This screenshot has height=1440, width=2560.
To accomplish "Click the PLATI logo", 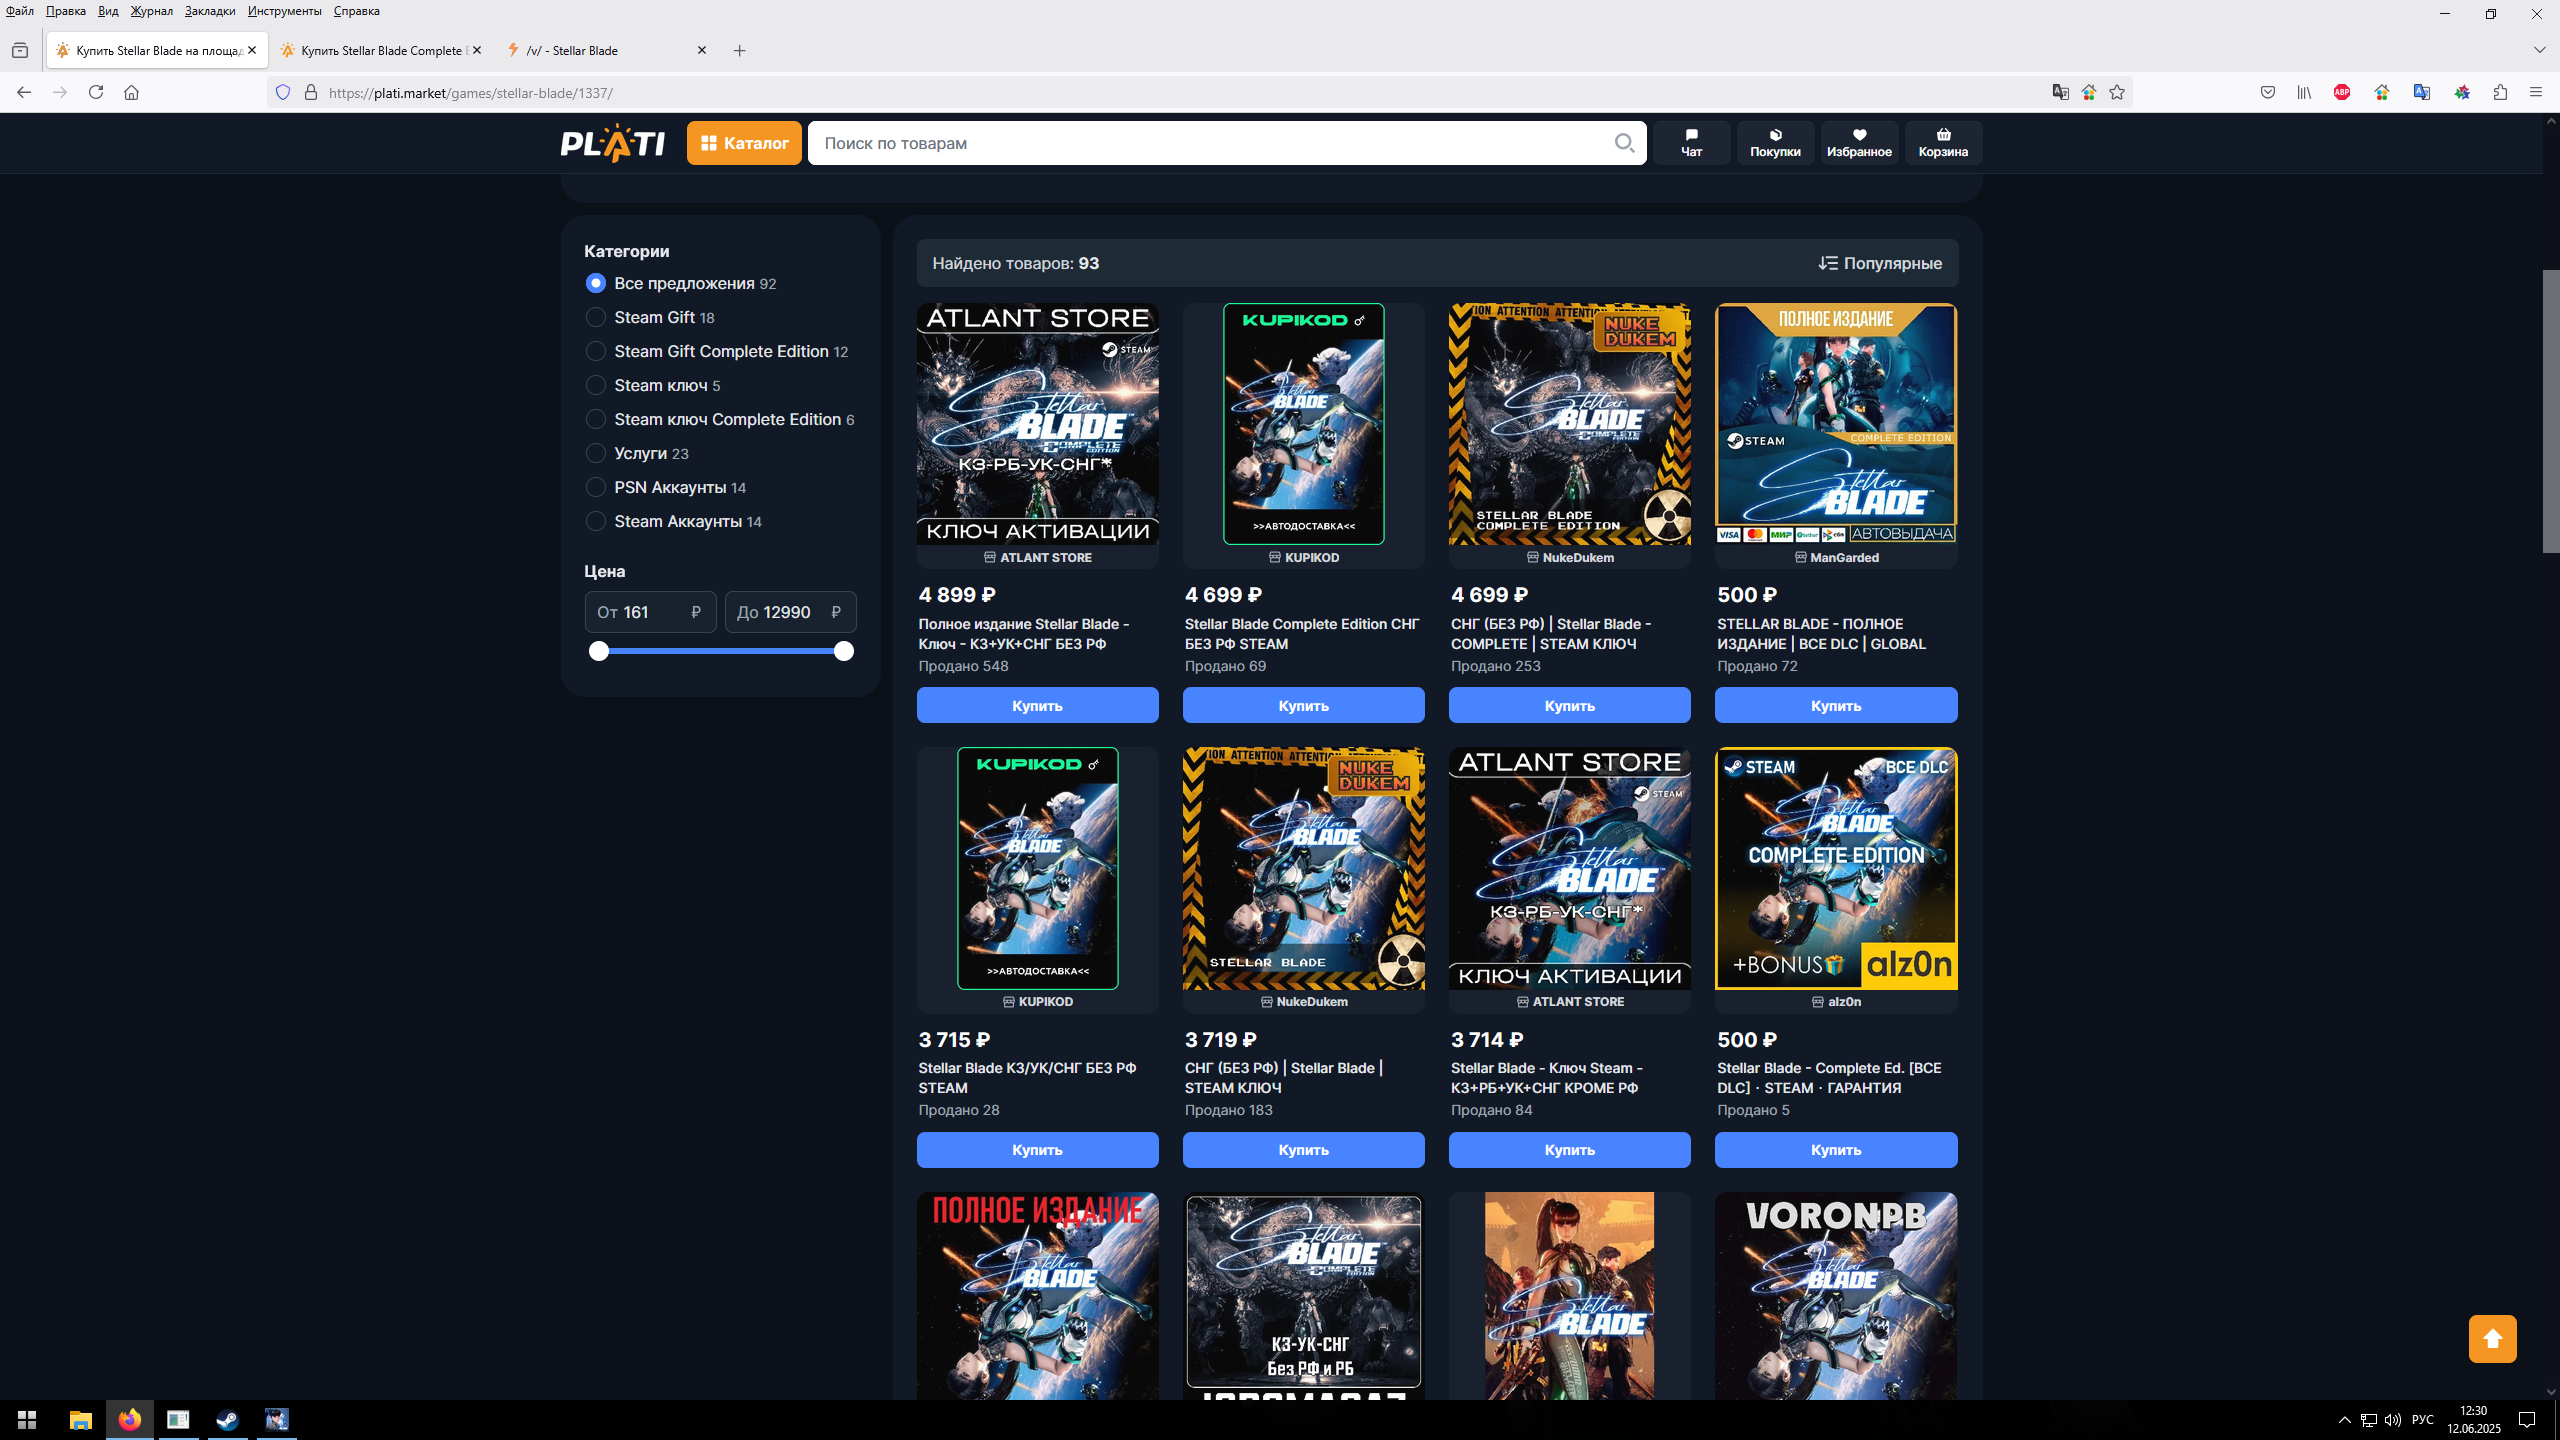I will click(x=613, y=143).
